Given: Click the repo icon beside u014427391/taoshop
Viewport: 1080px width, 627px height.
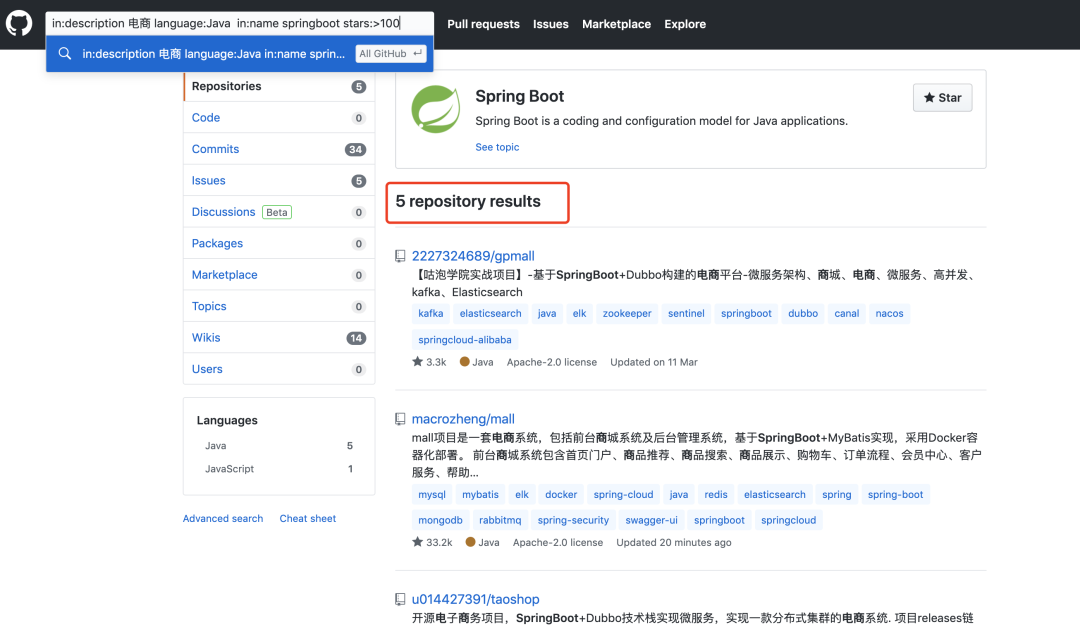Looking at the screenshot, I should pos(400,599).
